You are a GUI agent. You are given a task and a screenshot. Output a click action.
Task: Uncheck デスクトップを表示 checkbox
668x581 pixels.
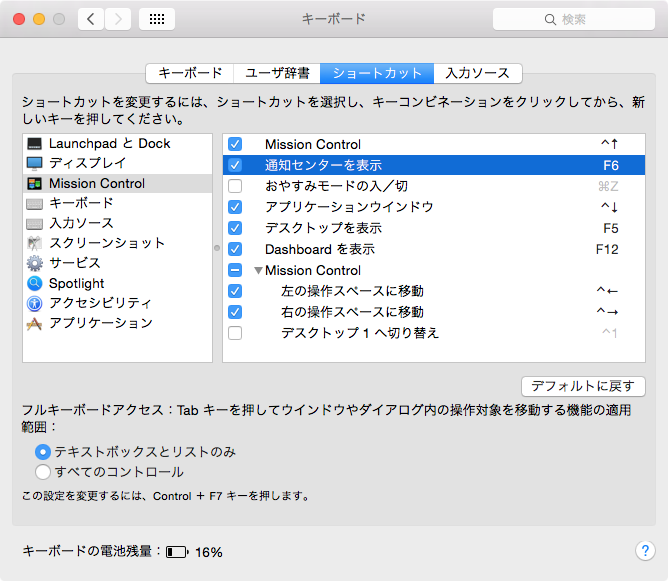pos(235,228)
